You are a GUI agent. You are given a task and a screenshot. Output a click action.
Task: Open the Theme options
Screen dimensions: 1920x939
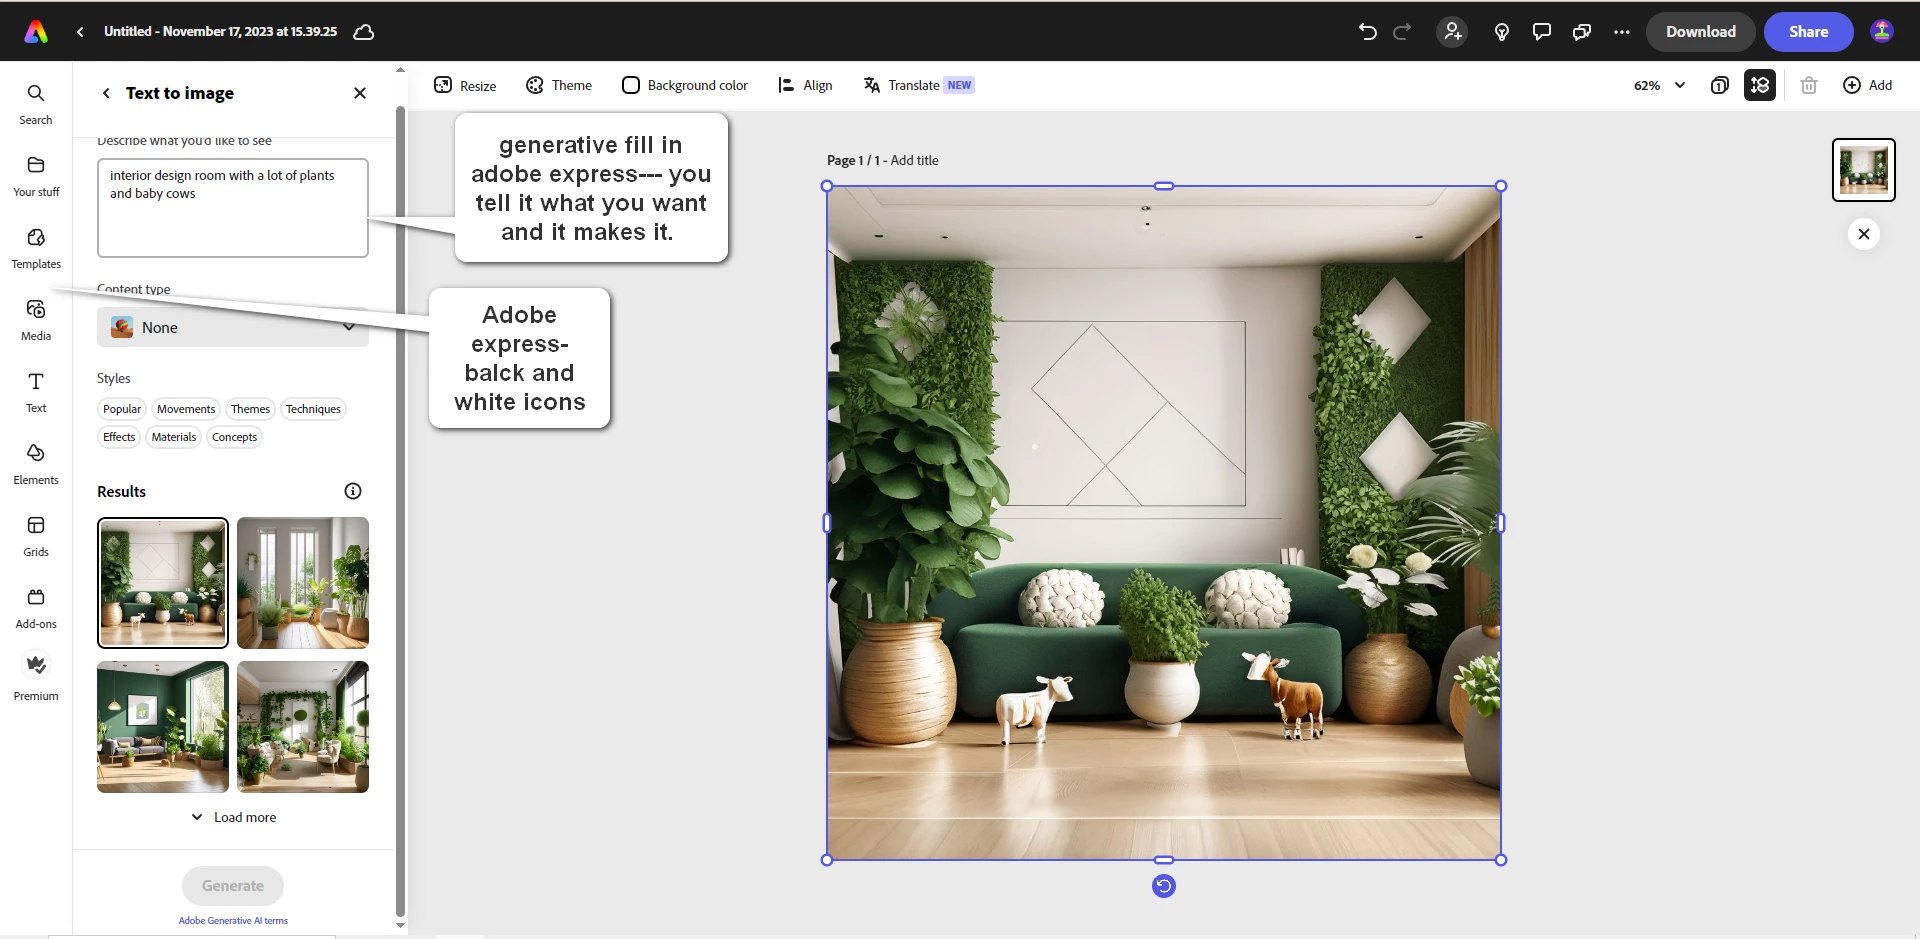(559, 85)
